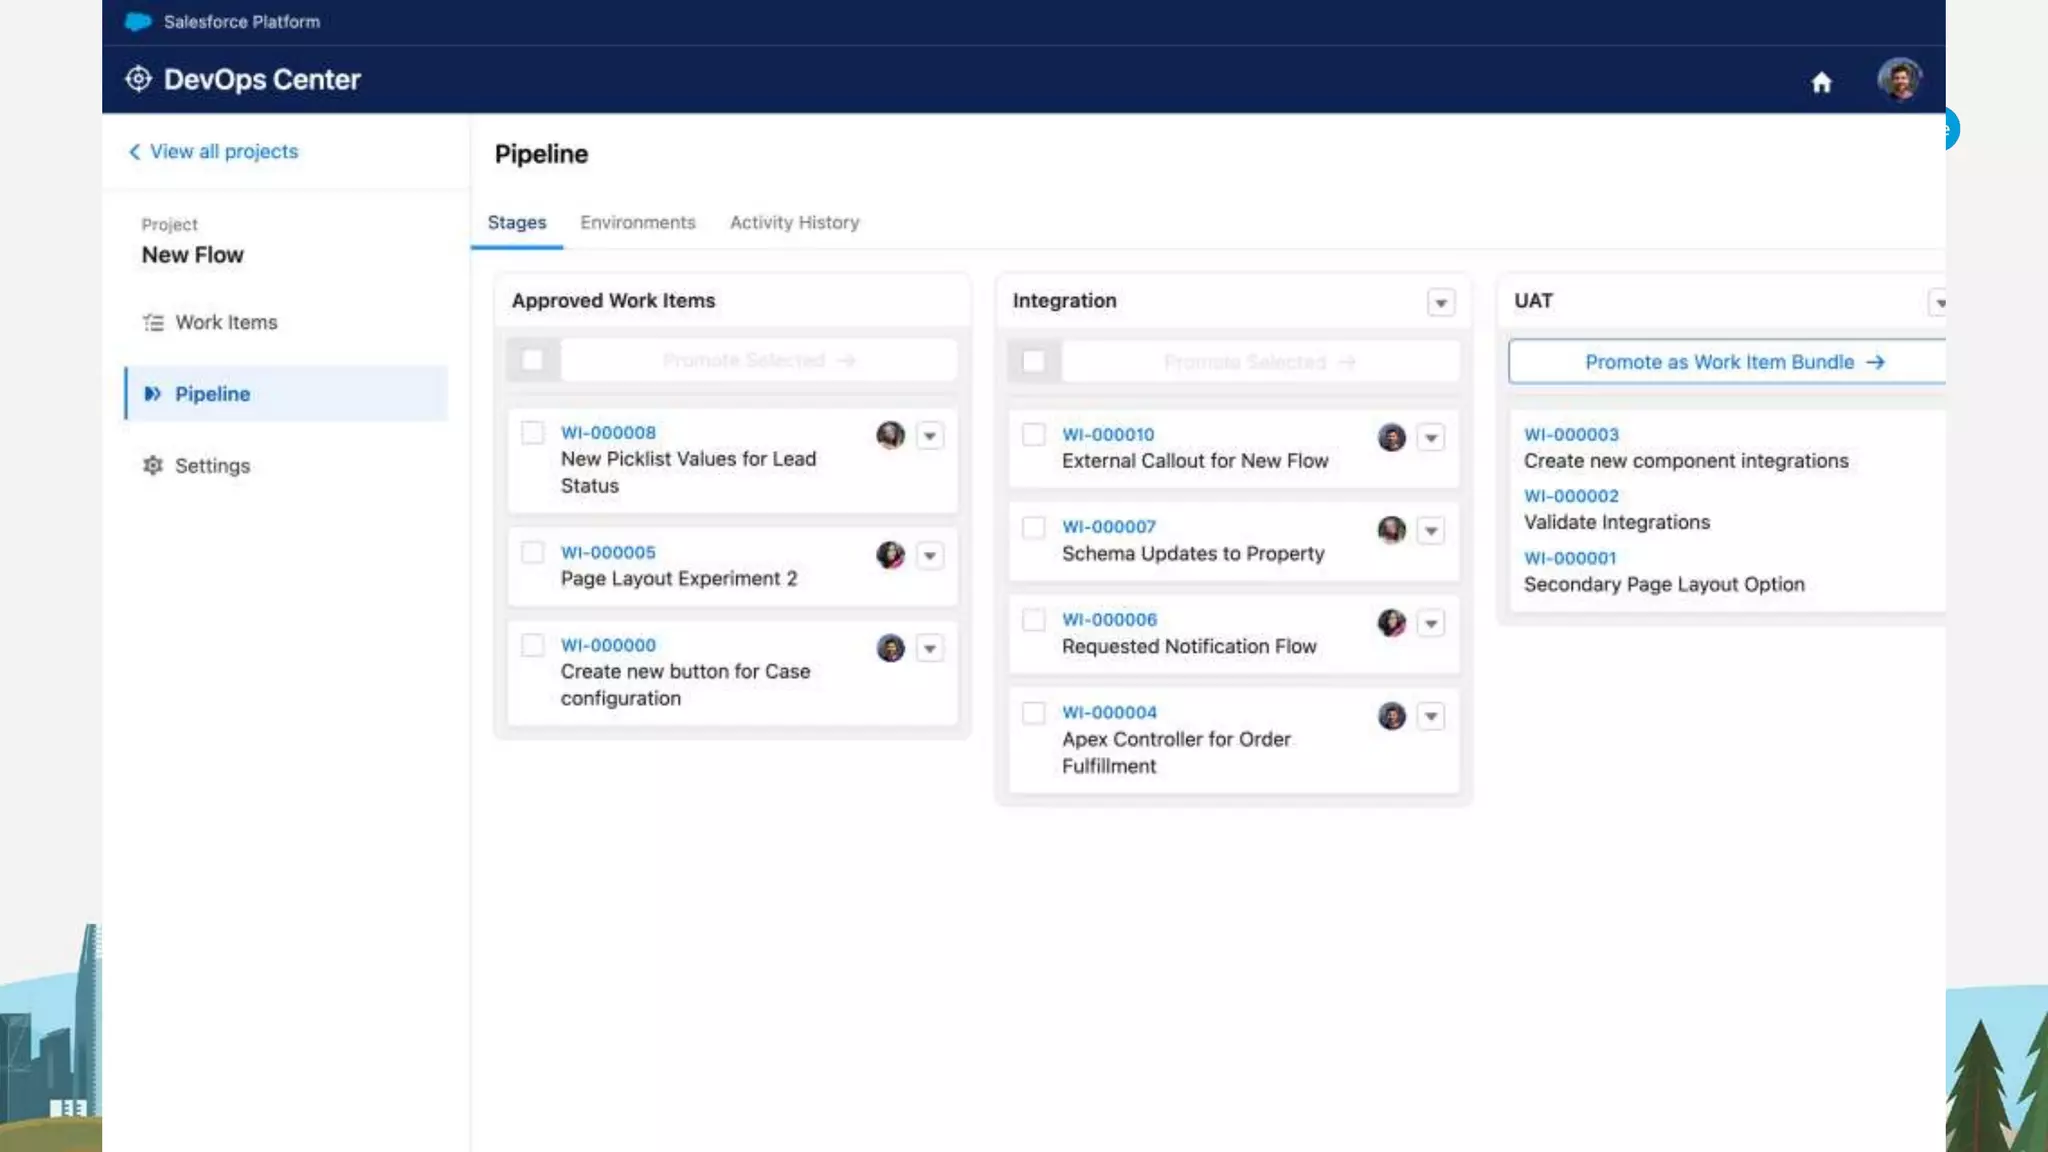Image resolution: width=2048 pixels, height=1152 pixels.
Task: Toggle select-all checkbox in Integration stage
Action: click(1034, 361)
